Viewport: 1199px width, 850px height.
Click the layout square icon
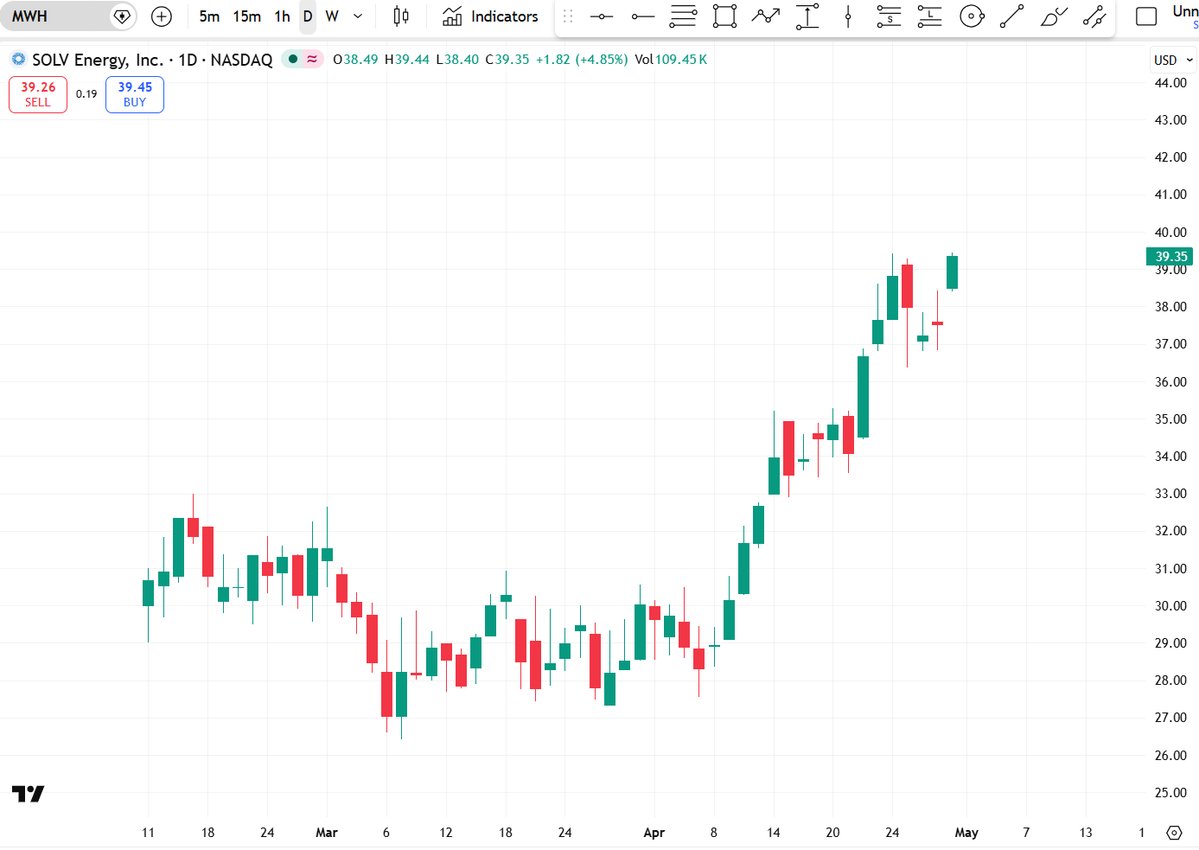click(x=1145, y=16)
